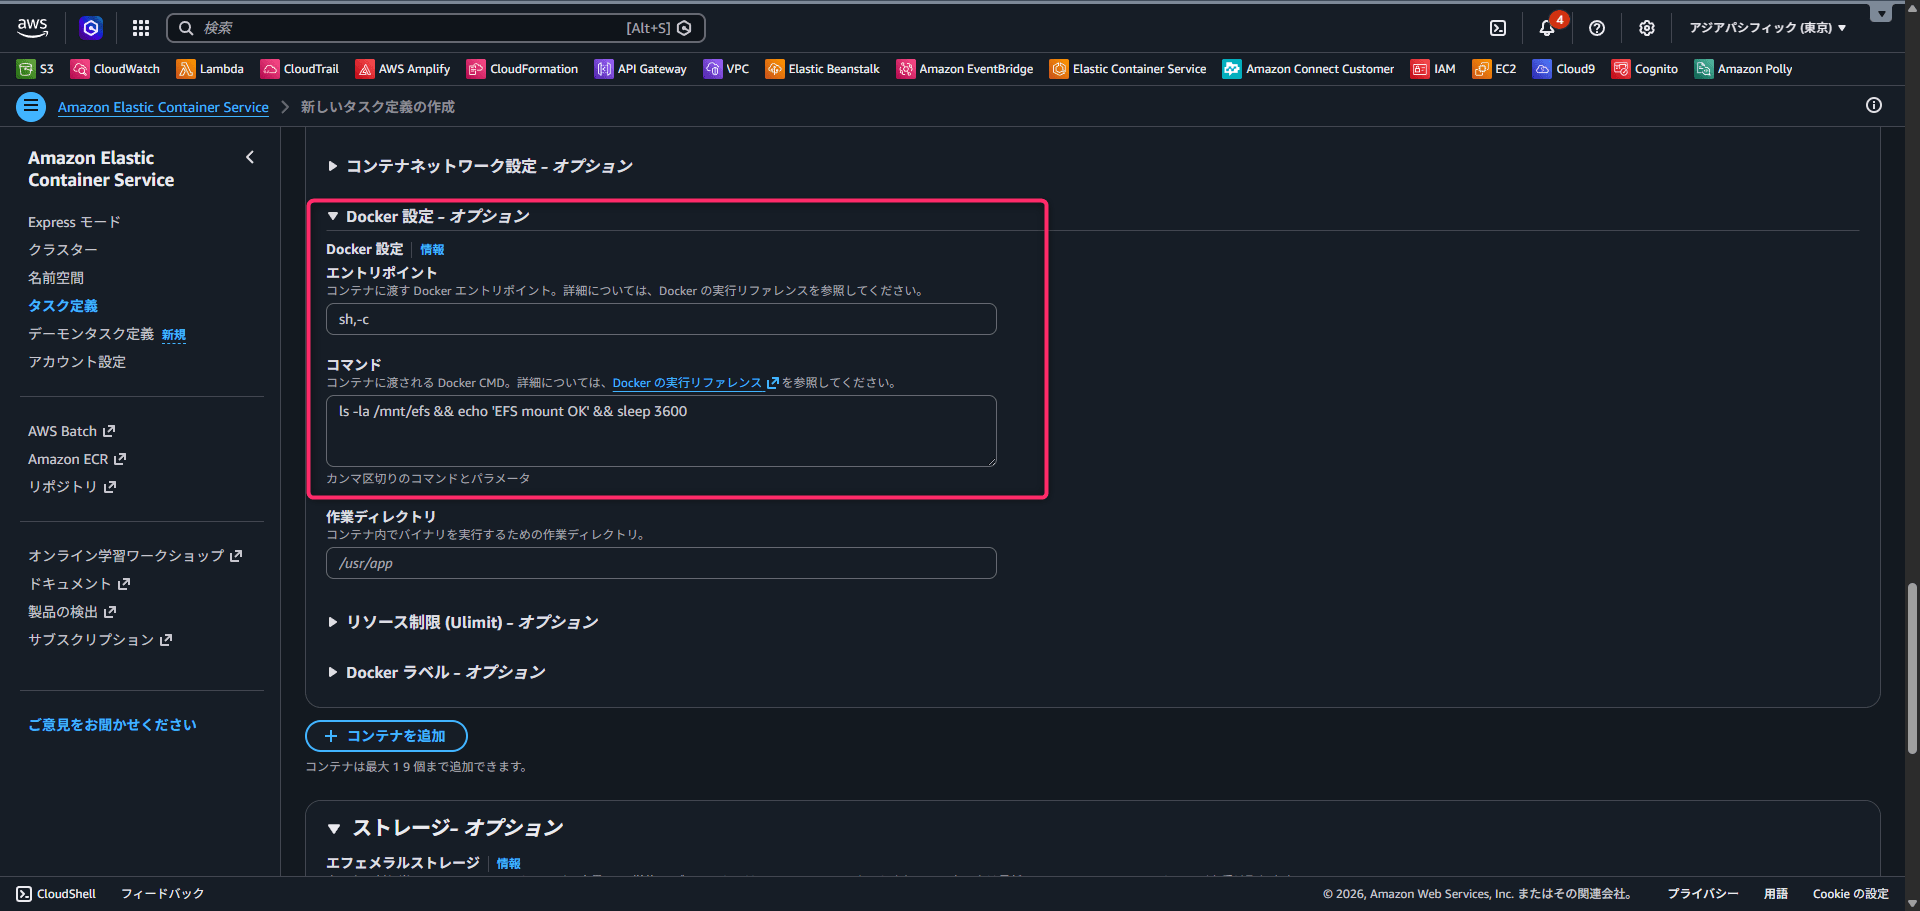Click ご意見をお聞かせください feedback link
The height and width of the screenshot is (911, 1920).
coord(112,725)
